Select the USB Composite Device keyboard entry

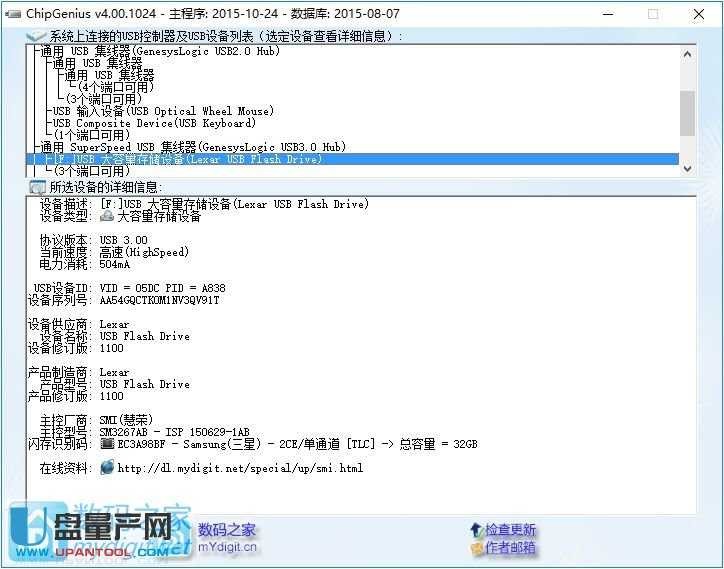pyautogui.click(x=154, y=123)
